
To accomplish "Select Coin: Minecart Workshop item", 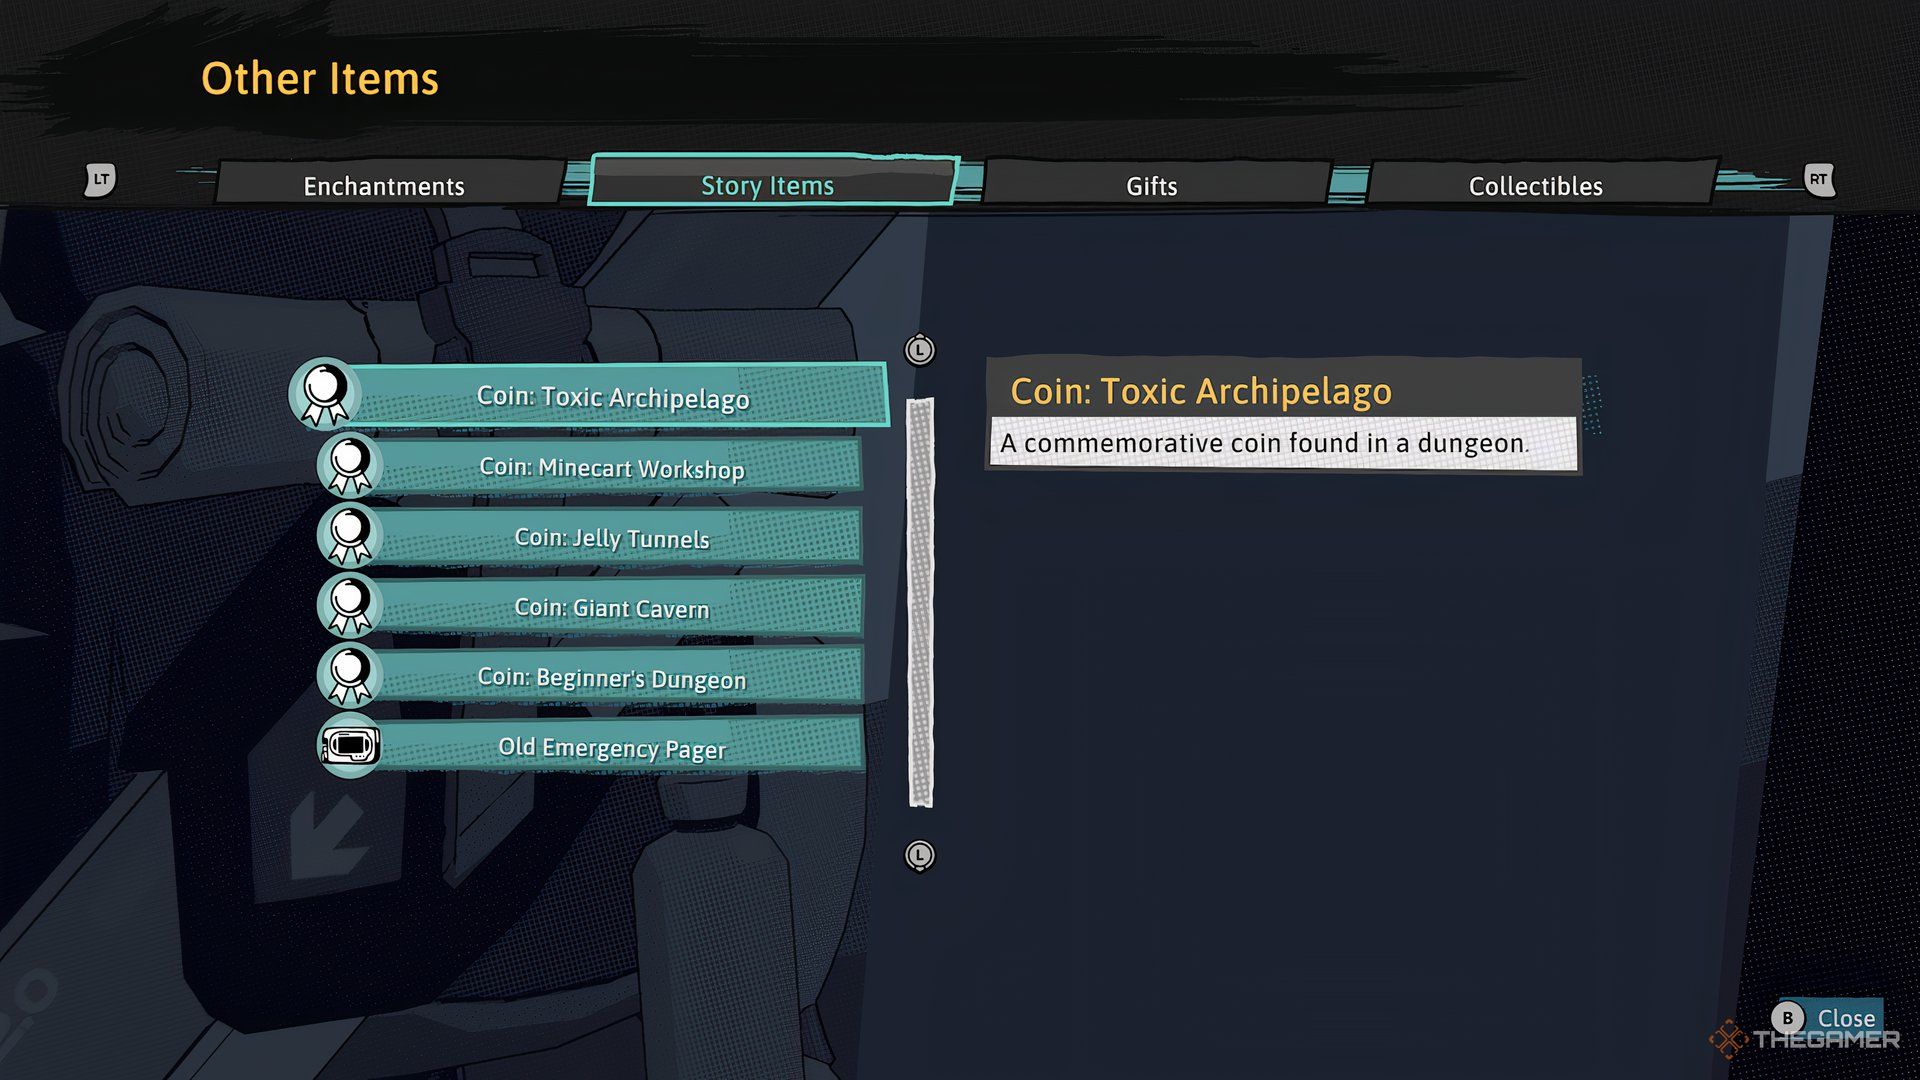I will [613, 467].
